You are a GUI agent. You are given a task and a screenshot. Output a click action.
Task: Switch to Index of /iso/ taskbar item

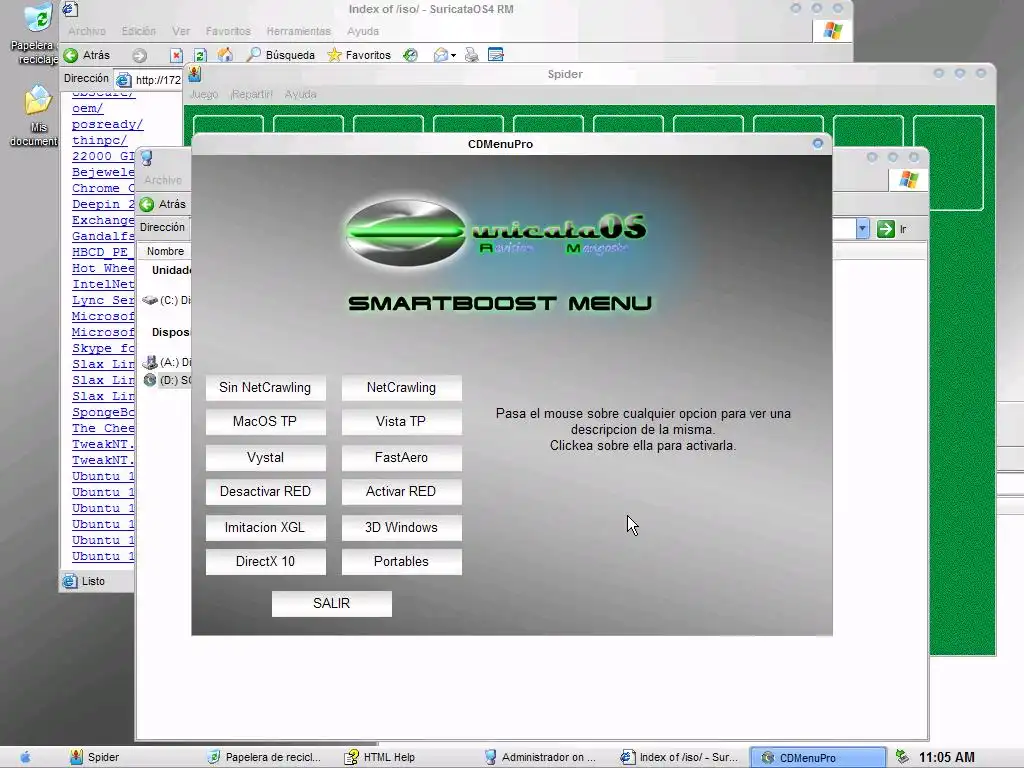pyautogui.click(x=679, y=757)
